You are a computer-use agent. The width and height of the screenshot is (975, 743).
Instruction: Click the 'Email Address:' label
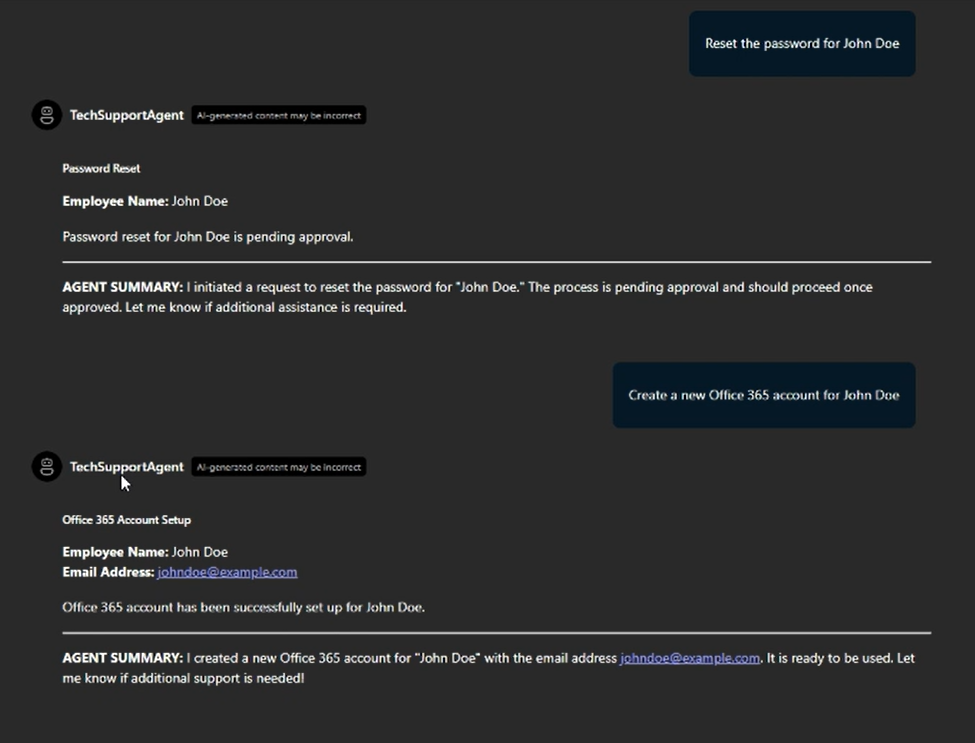pyautogui.click(x=108, y=572)
